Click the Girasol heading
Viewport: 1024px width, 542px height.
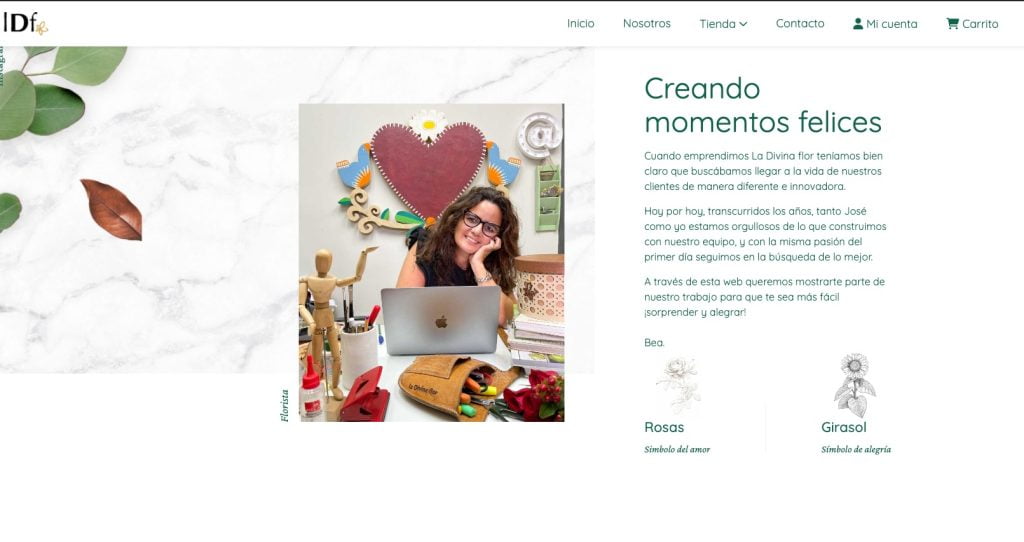844,427
